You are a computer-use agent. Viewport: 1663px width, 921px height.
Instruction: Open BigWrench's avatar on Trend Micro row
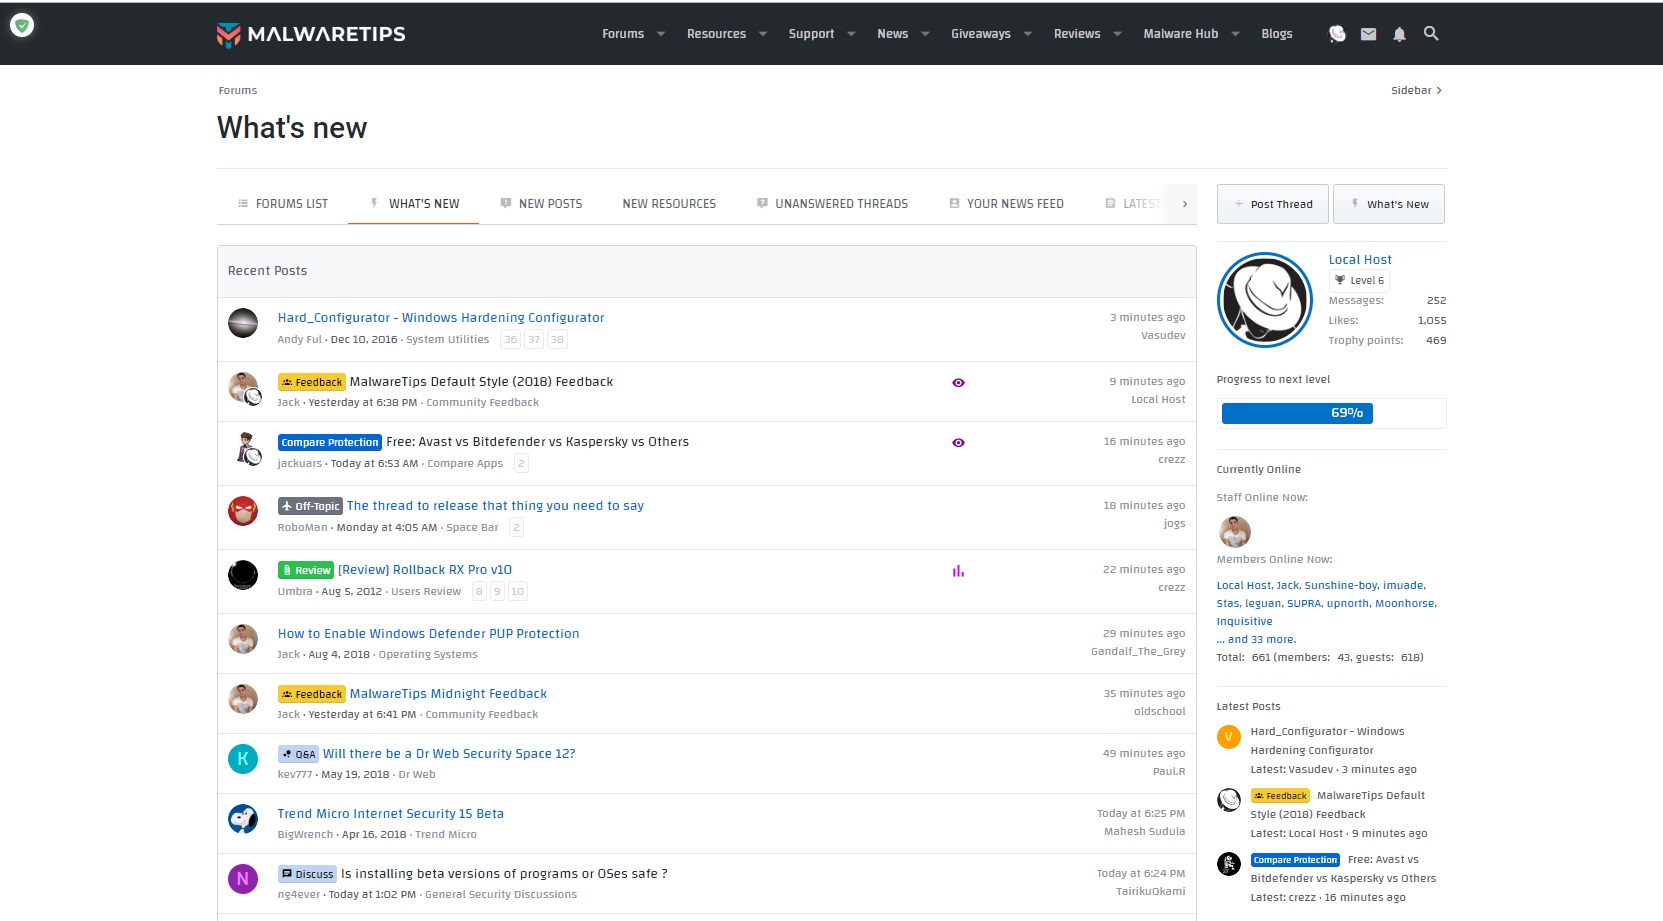(243, 819)
